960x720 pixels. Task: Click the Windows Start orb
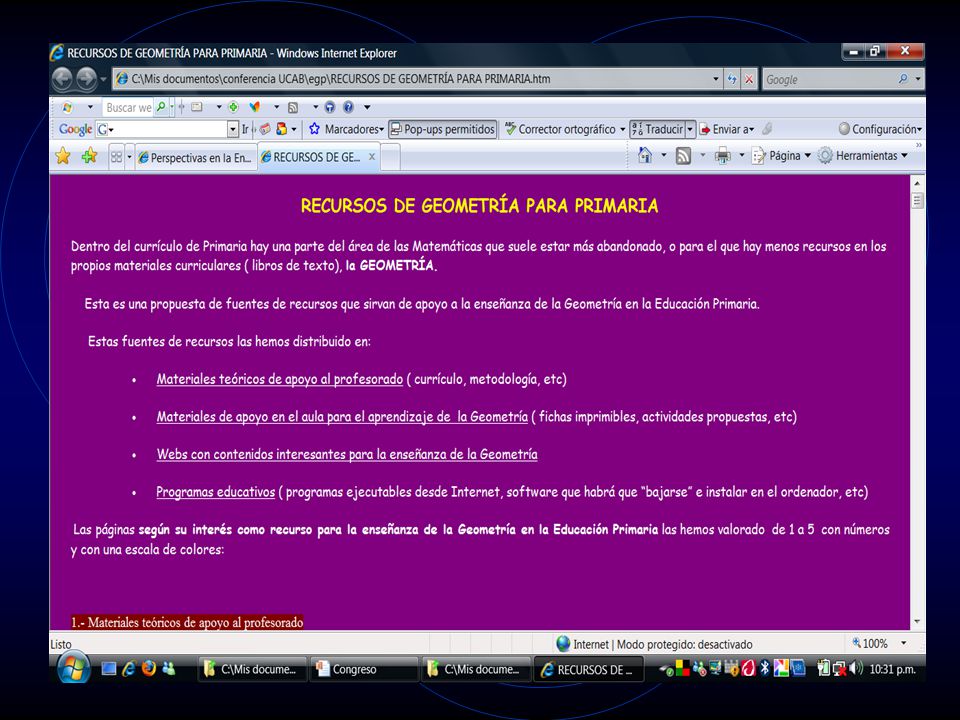coord(73,668)
